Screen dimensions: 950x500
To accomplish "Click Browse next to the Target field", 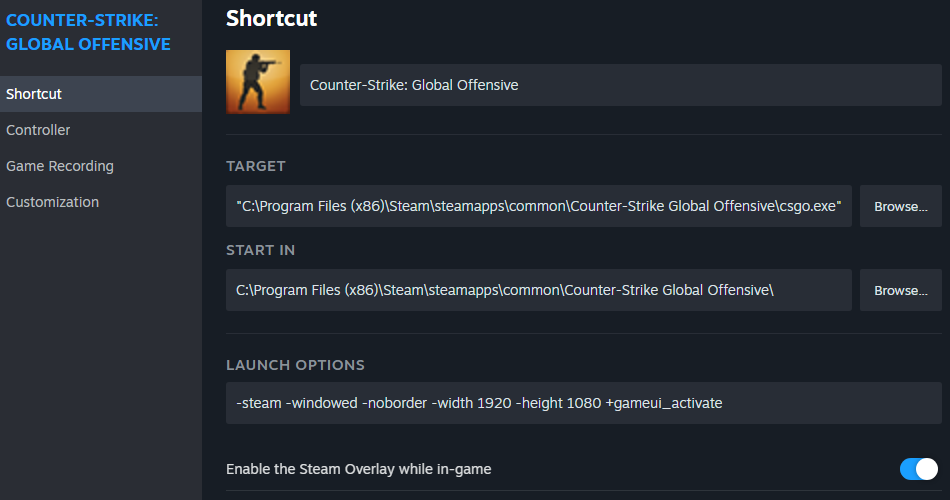I will pos(900,206).
